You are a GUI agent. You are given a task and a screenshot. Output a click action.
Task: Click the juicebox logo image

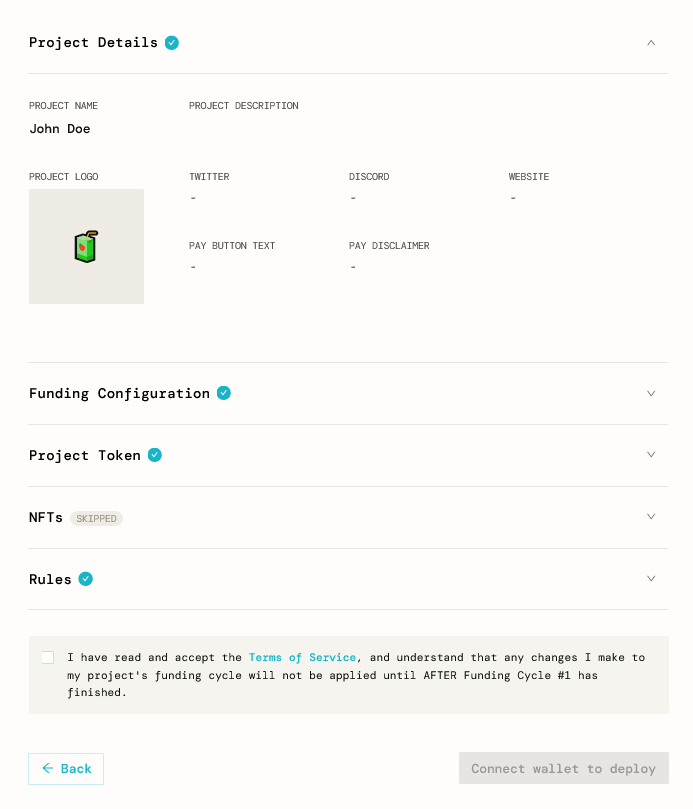[x=86, y=246]
